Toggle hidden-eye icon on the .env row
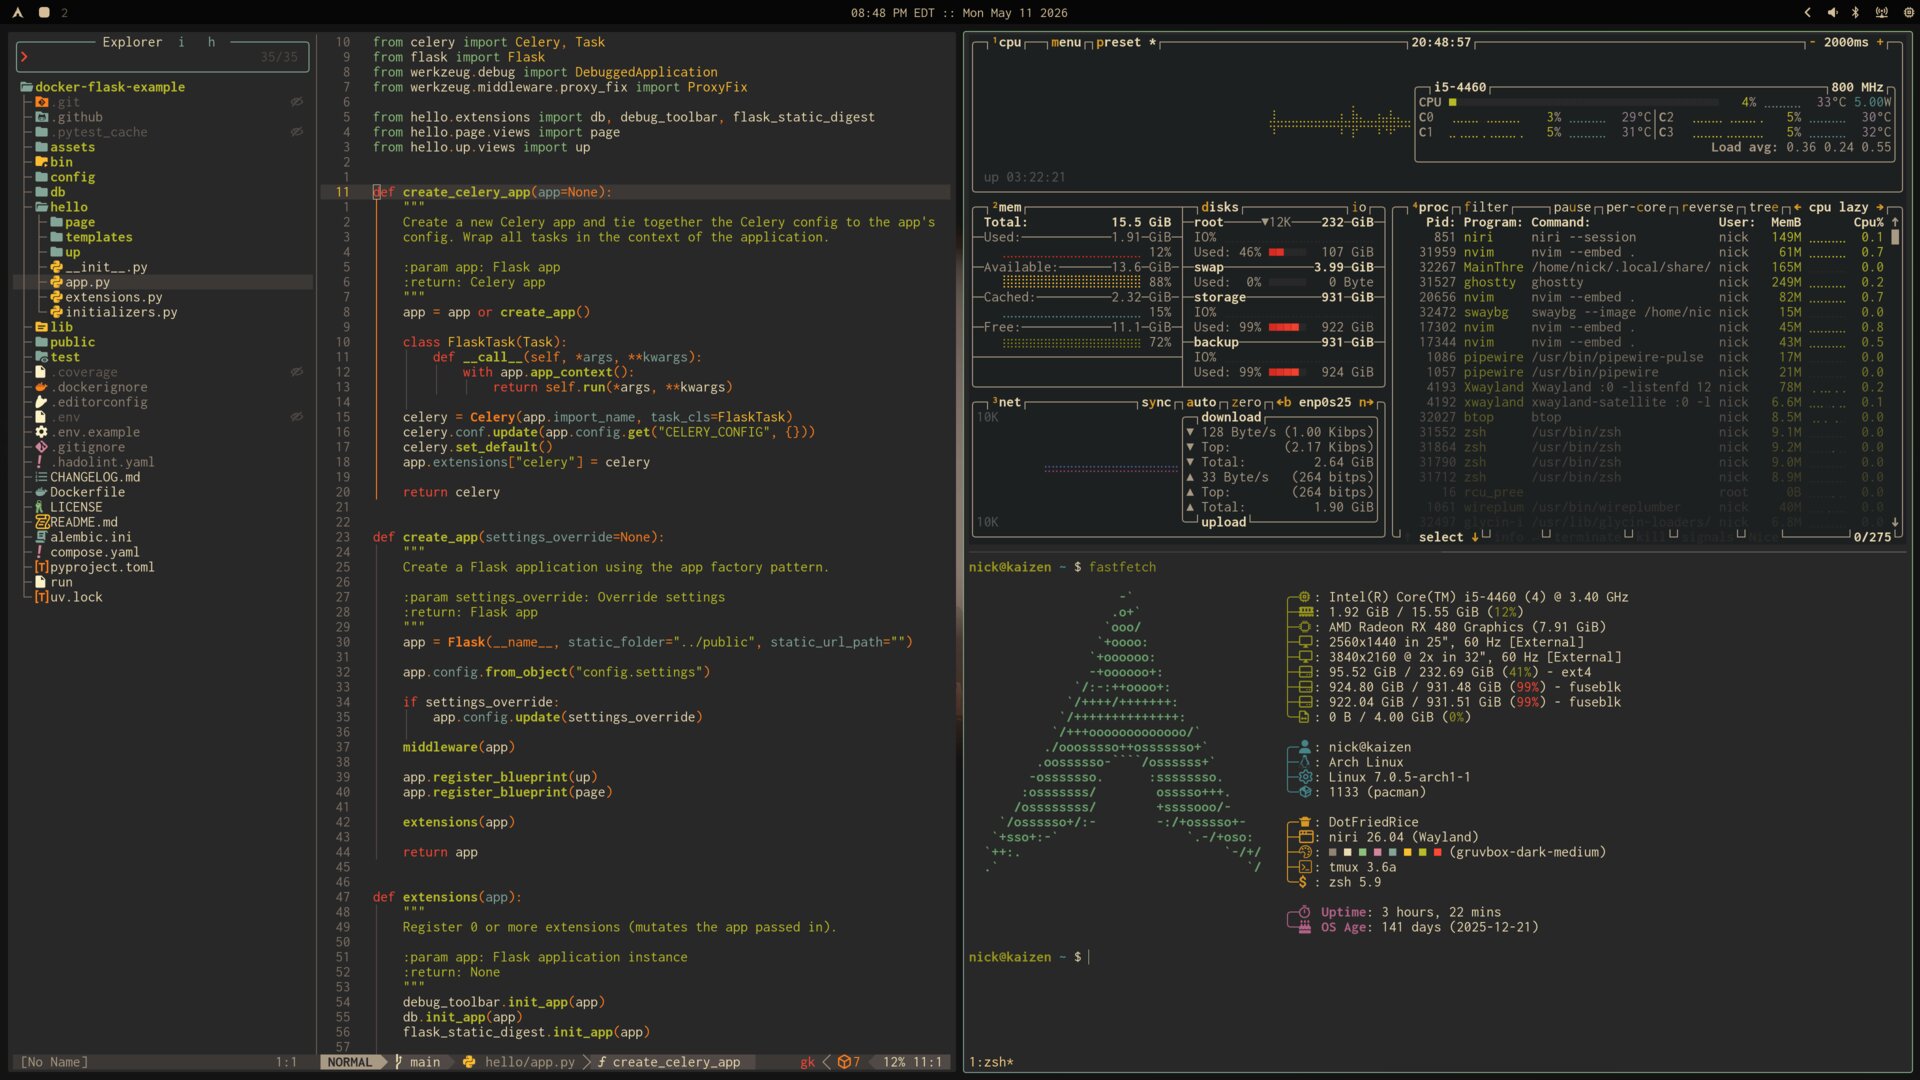1920x1080 pixels. tap(297, 417)
